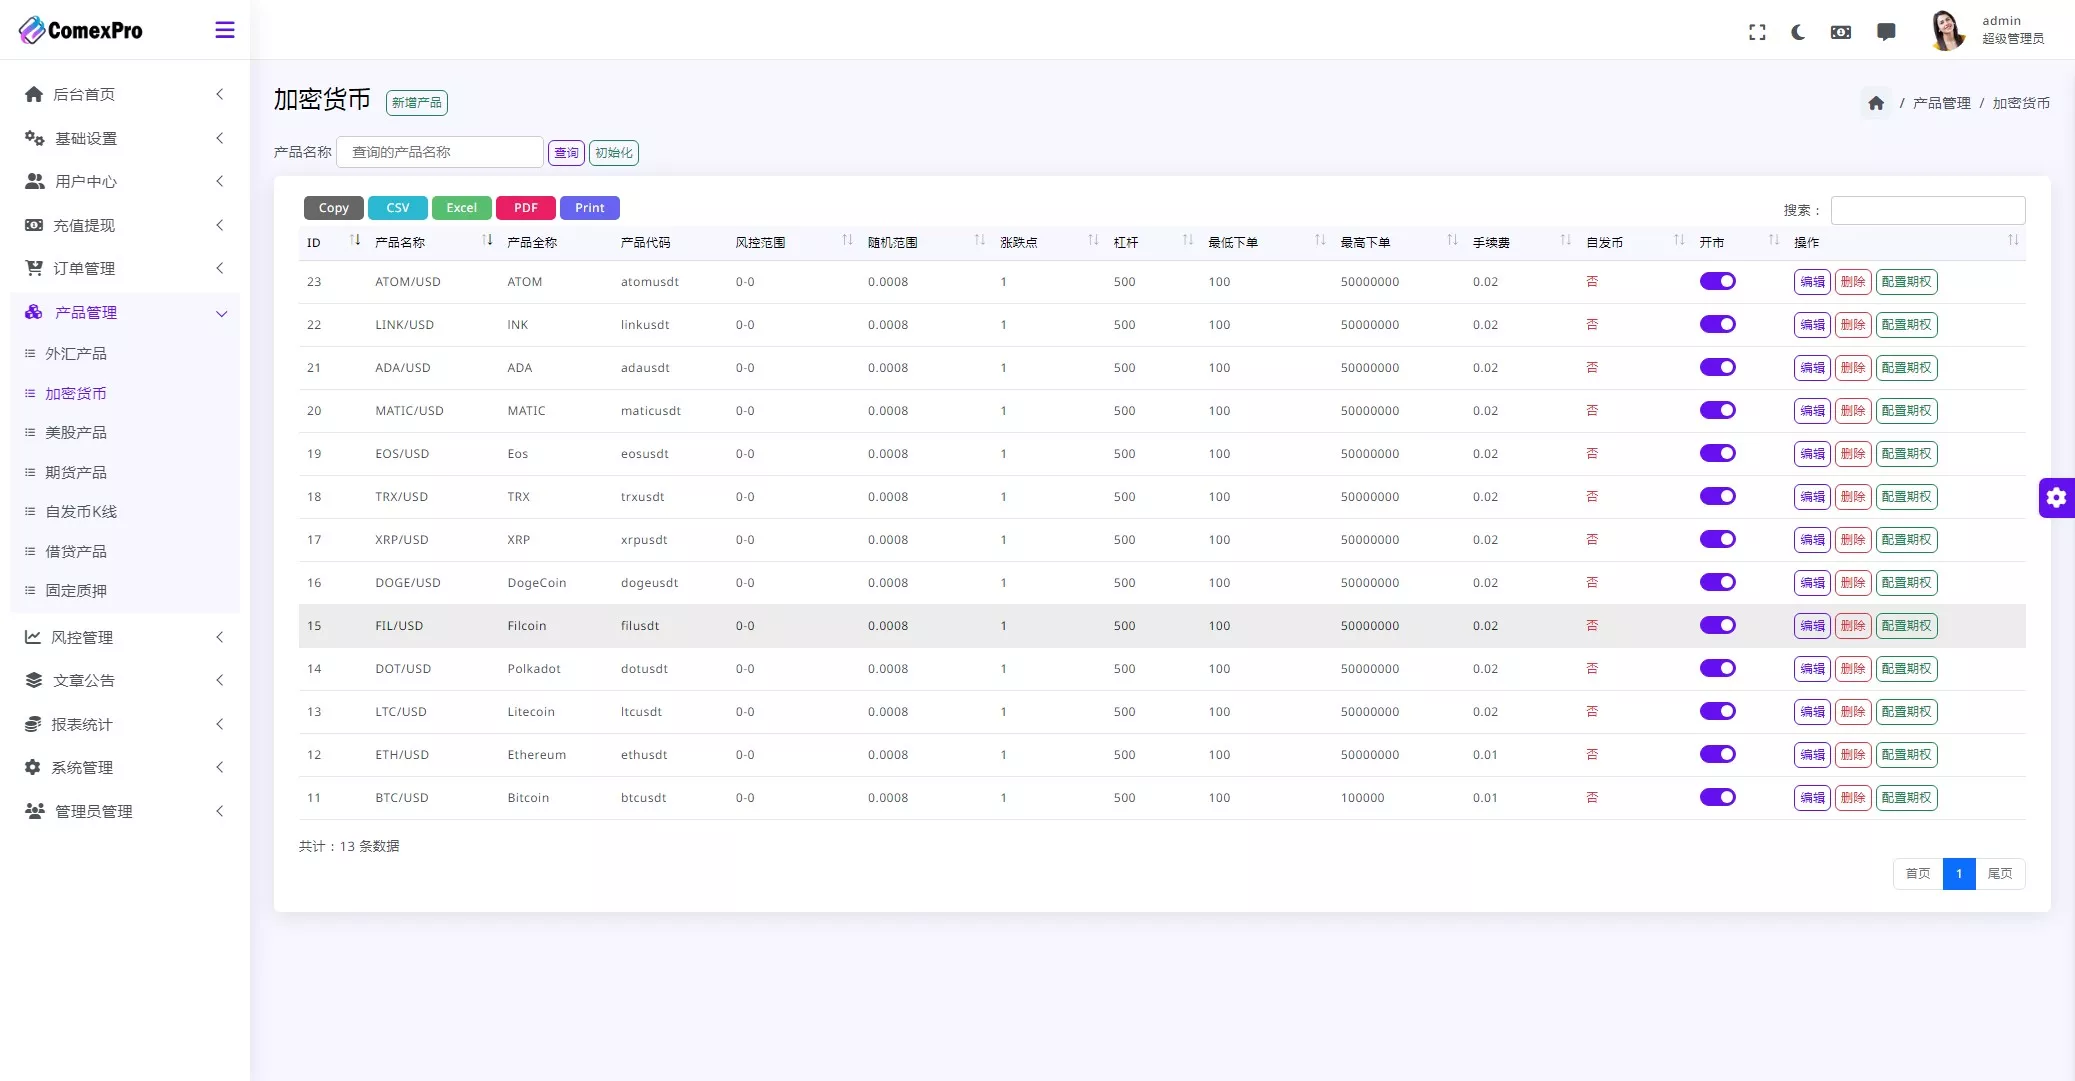This screenshot has height=1081, width=2075.
Task: Select 自发币K线 in sidebar
Action: (x=81, y=512)
